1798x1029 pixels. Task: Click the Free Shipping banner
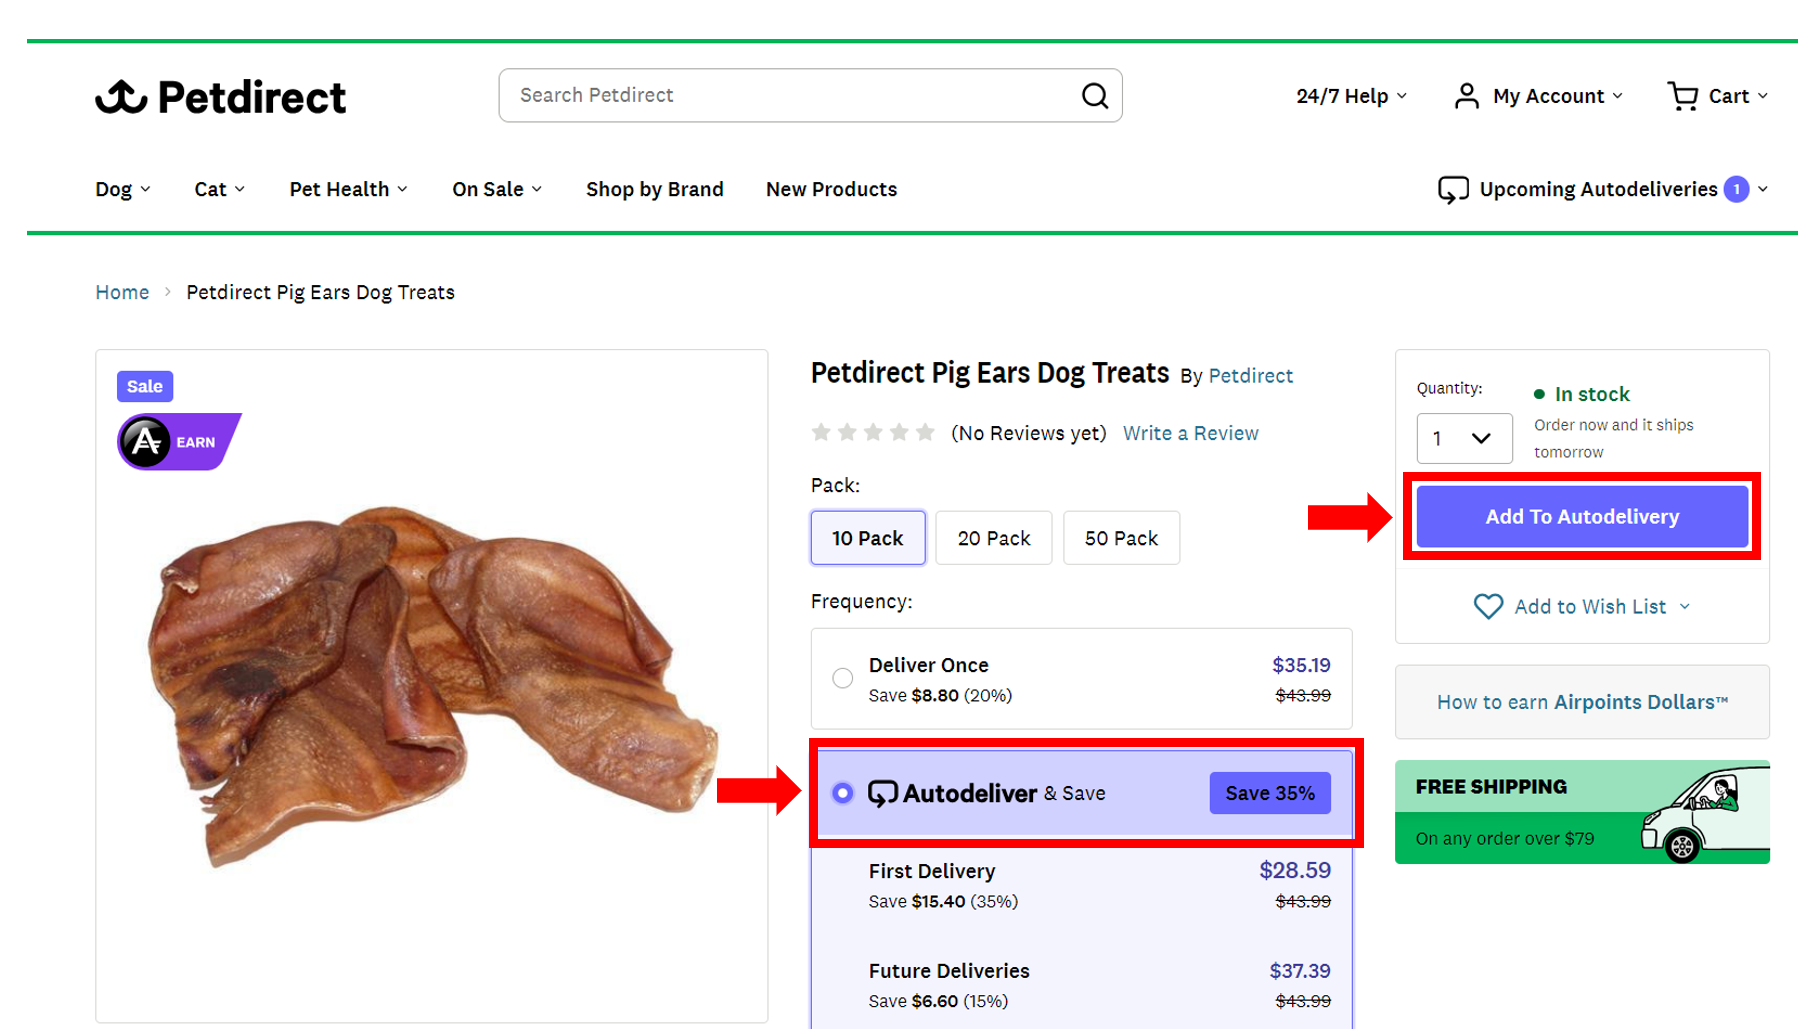pos(1582,812)
